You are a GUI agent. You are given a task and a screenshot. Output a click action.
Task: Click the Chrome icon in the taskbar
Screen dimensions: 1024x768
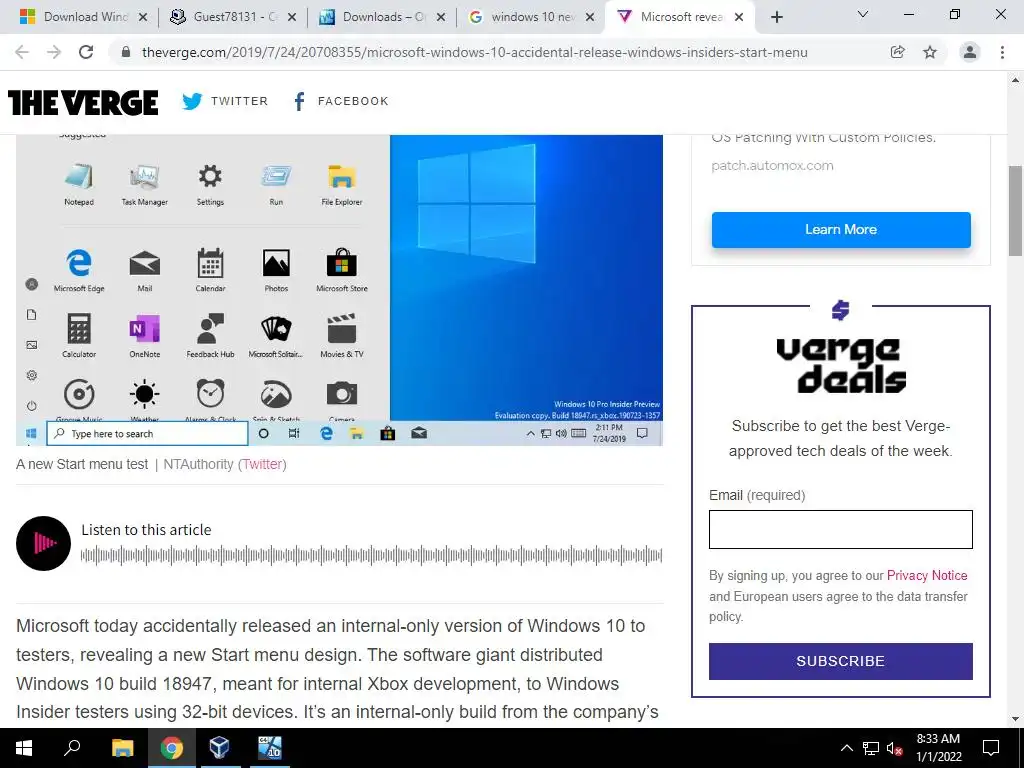coord(172,748)
